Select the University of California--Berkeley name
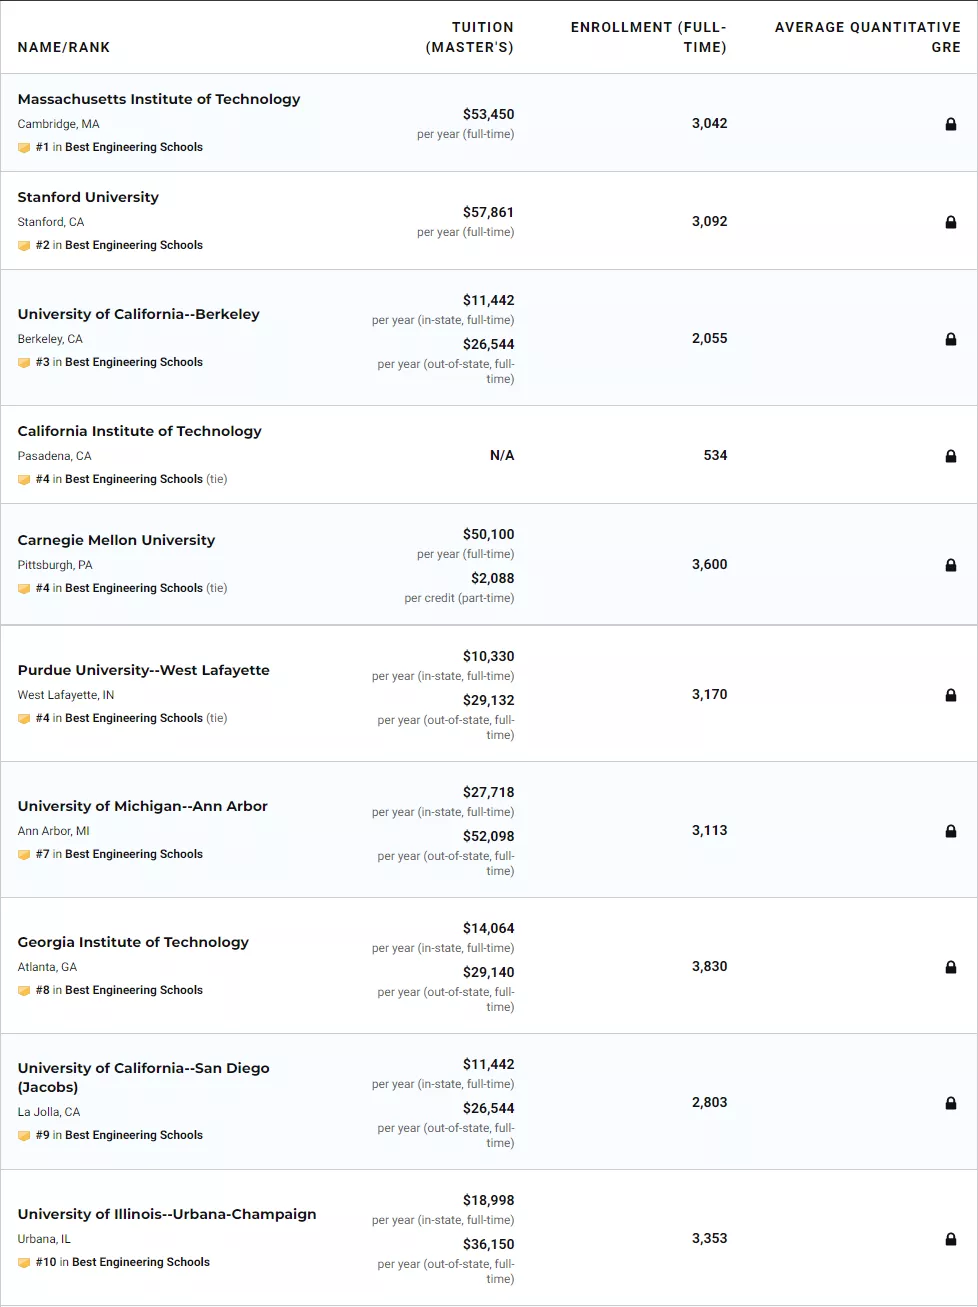The image size is (978, 1307). click(138, 314)
